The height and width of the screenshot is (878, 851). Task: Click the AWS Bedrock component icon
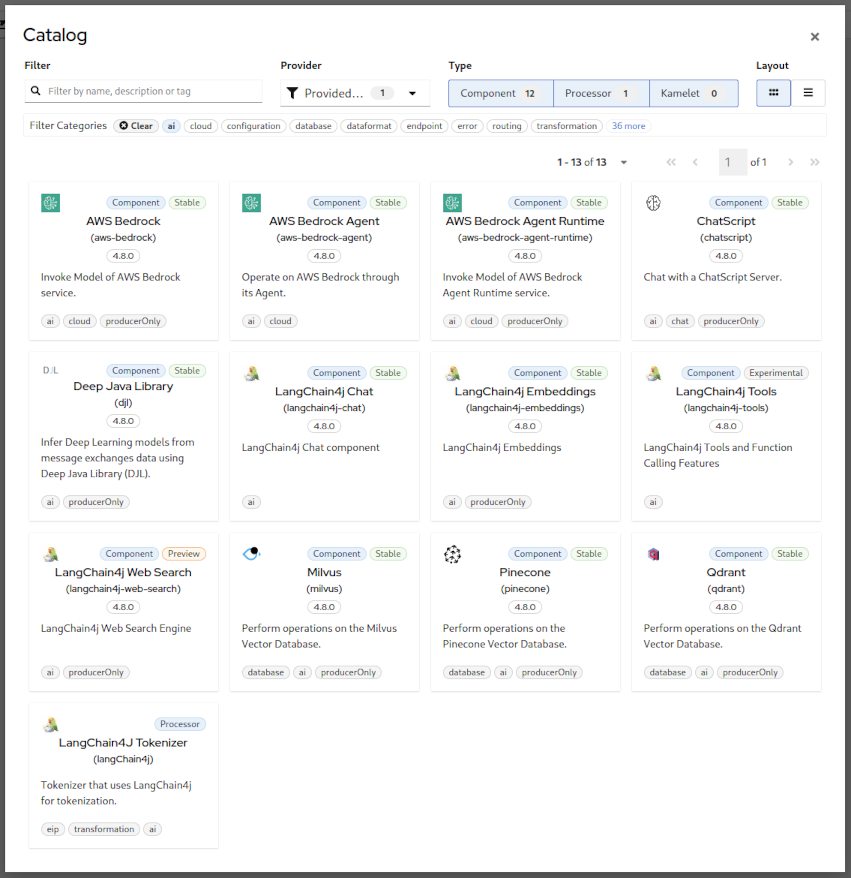click(51, 203)
